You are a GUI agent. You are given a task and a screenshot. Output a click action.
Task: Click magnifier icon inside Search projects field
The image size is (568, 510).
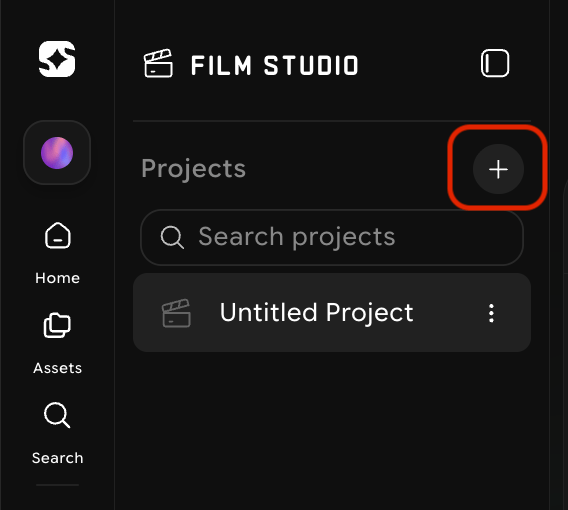(172, 237)
